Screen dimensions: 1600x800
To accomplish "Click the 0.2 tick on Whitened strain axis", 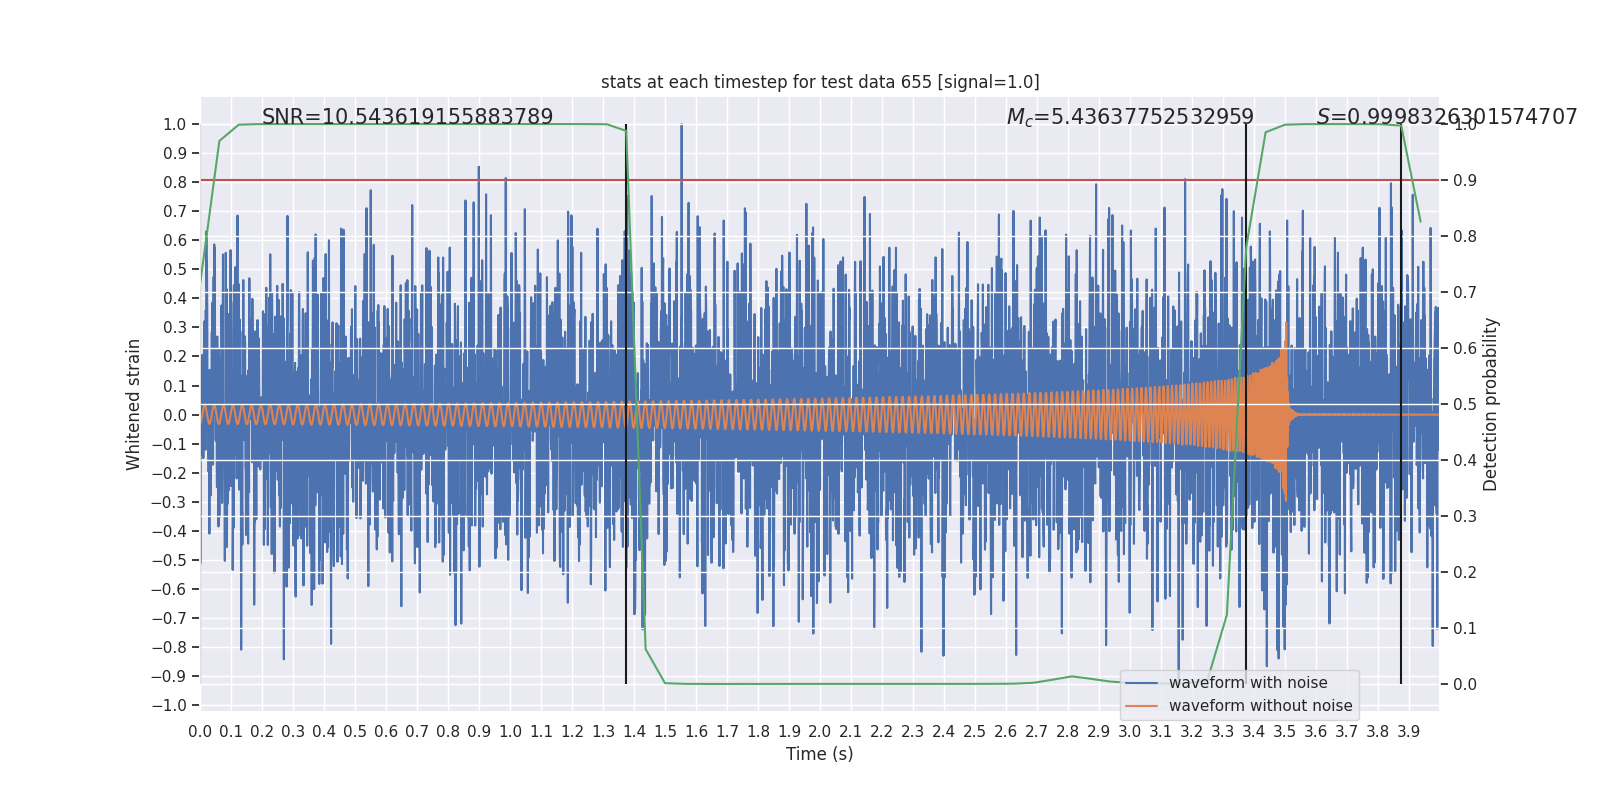I will (x=175, y=357).
